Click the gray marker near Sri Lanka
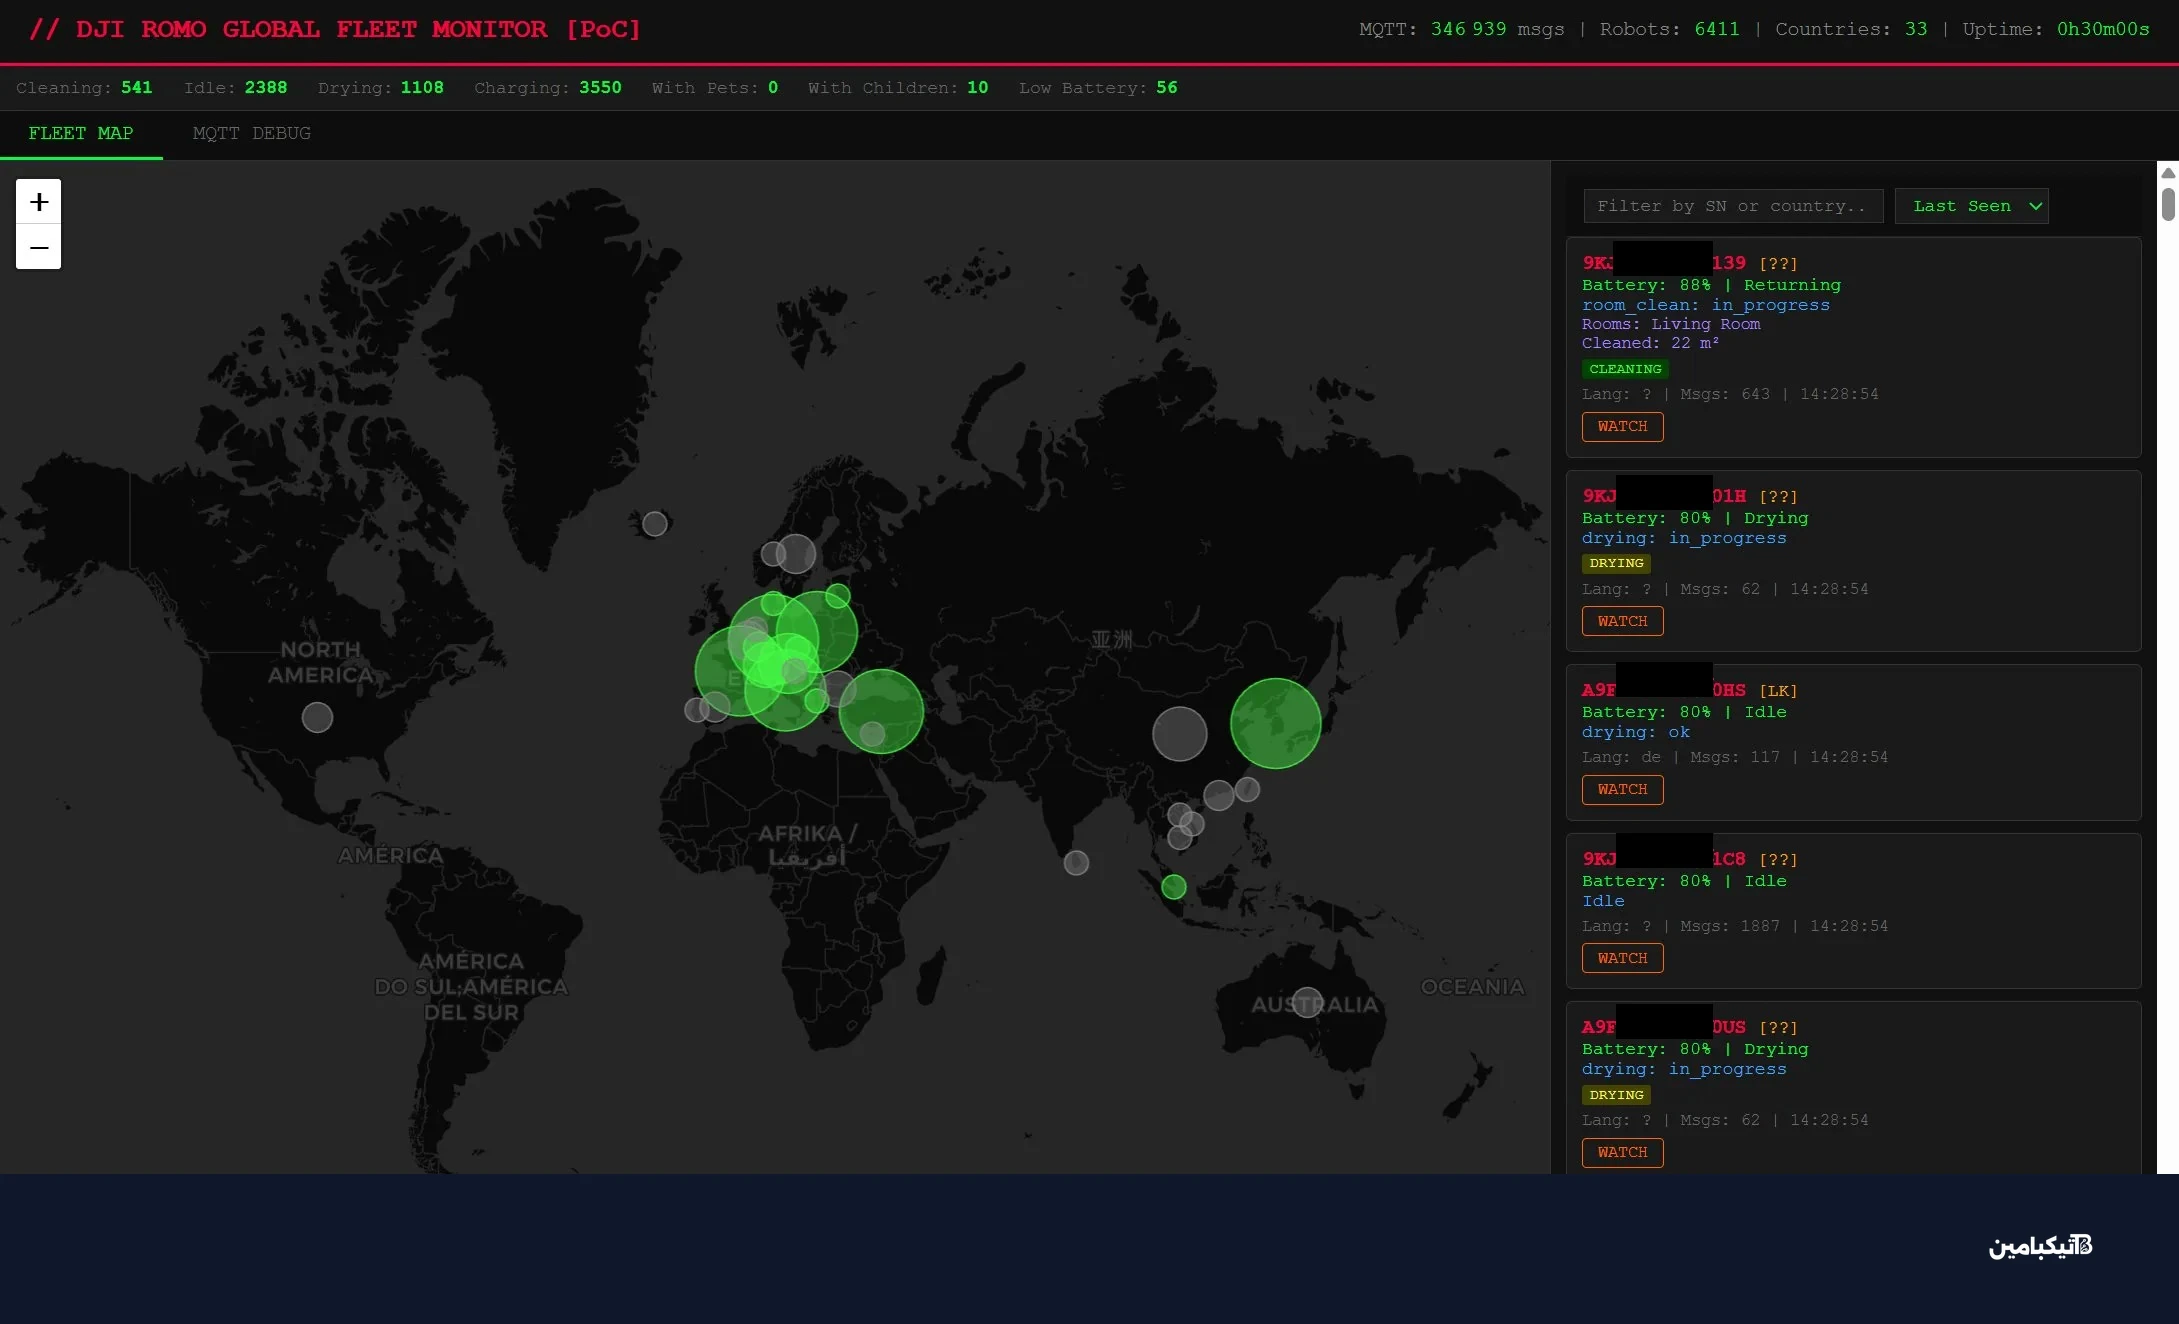The height and width of the screenshot is (1324, 2179). 1076,862
